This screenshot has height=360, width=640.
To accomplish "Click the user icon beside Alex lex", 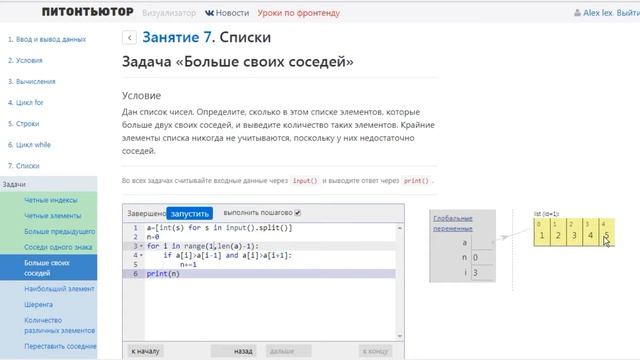I will (x=577, y=13).
